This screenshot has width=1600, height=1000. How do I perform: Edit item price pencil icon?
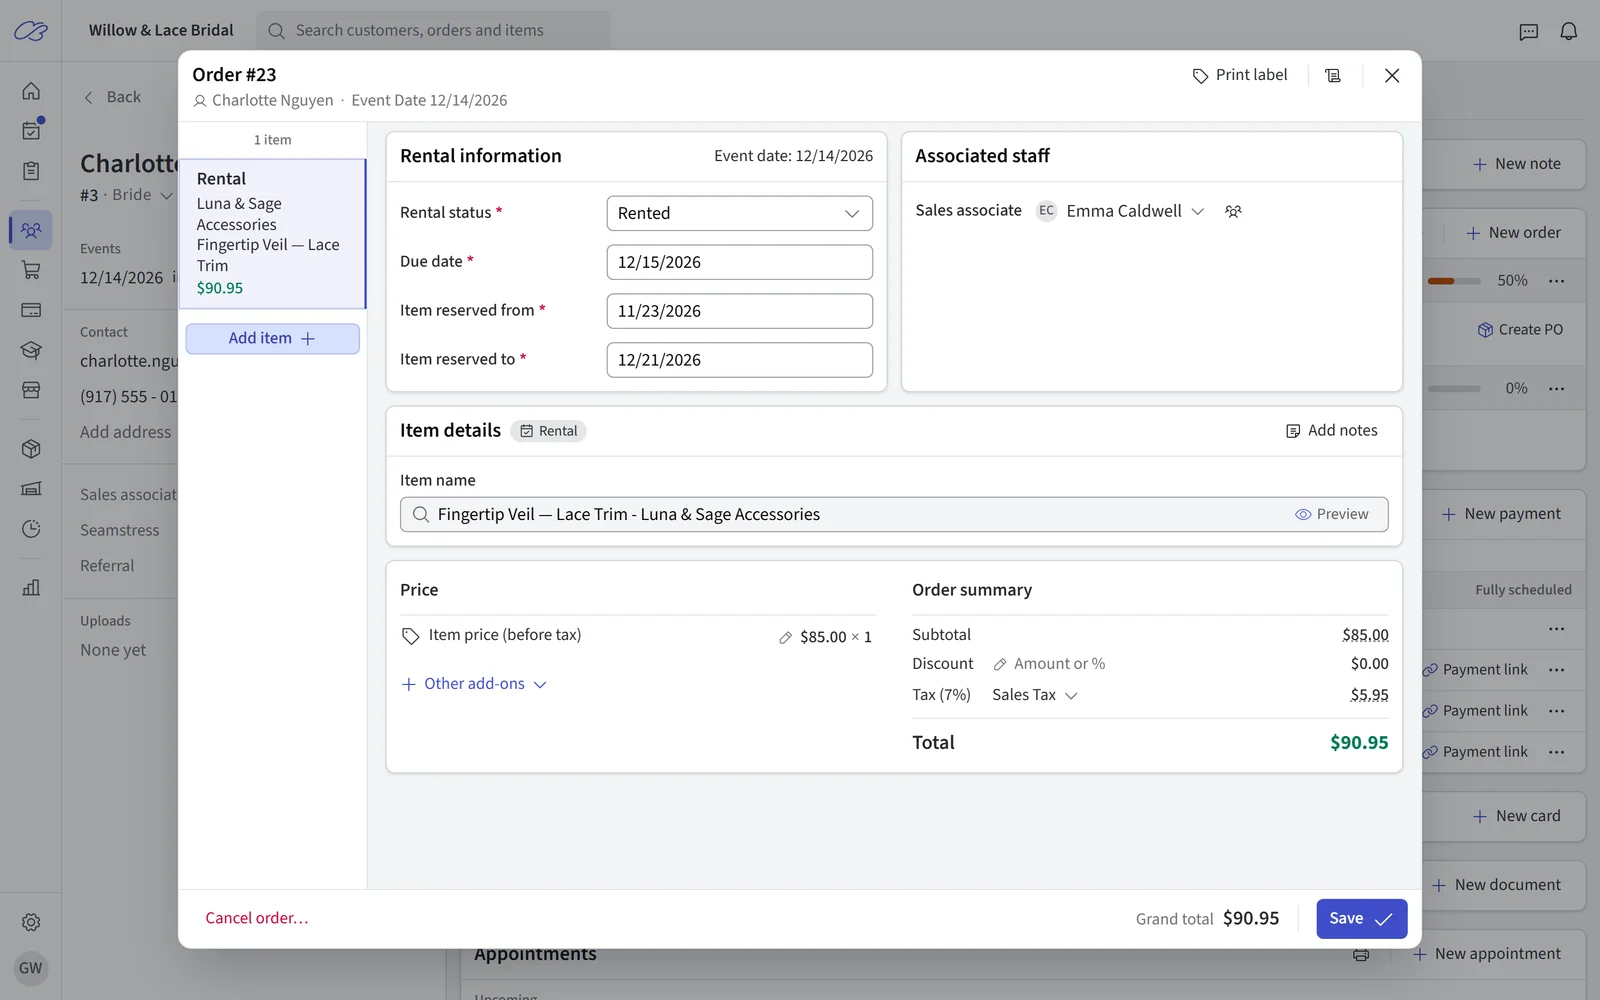click(785, 638)
